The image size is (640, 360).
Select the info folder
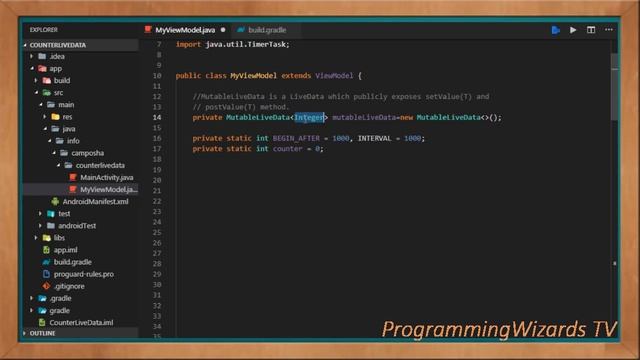(73, 141)
